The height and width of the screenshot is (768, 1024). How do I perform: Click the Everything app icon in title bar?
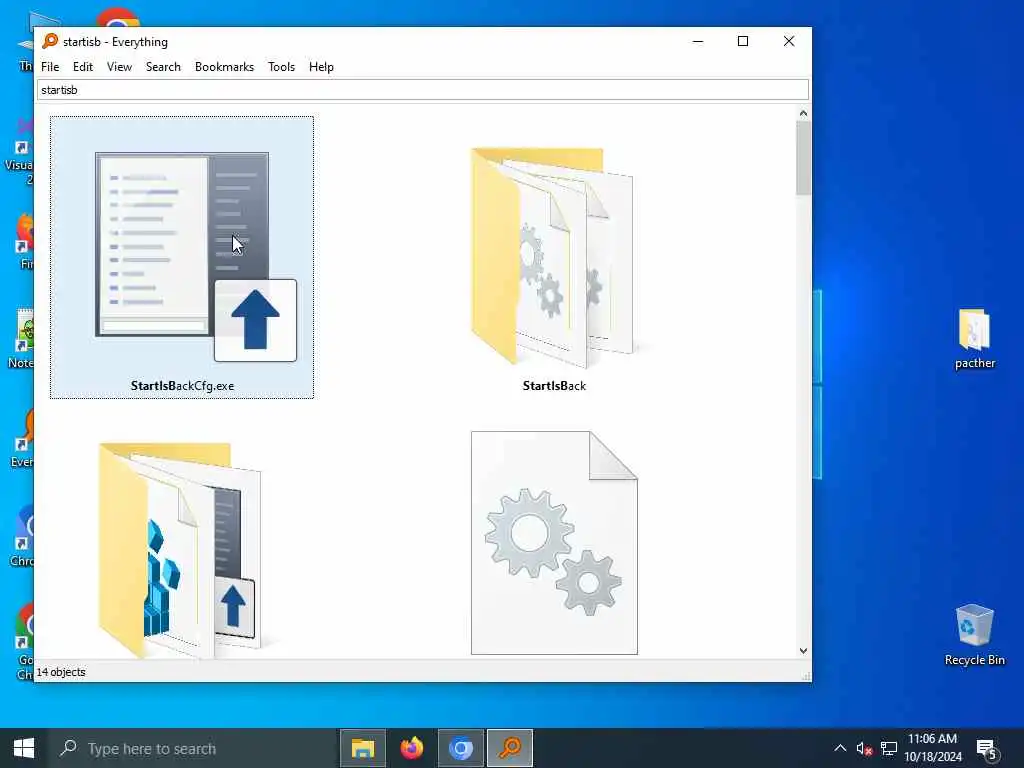pyautogui.click(x=50, y=41)
